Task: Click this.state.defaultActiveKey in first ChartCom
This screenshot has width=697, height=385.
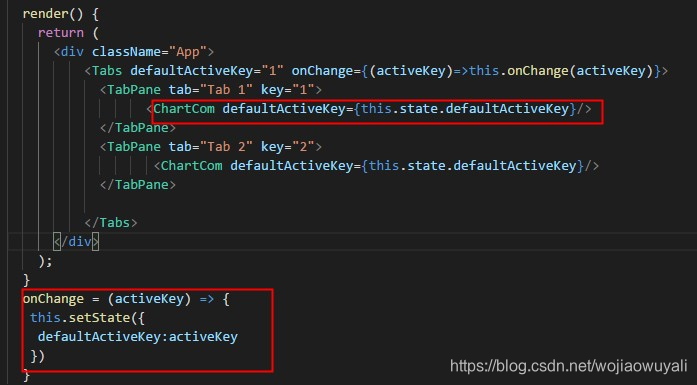Action: pyautogui.click(x=465, y=109)
